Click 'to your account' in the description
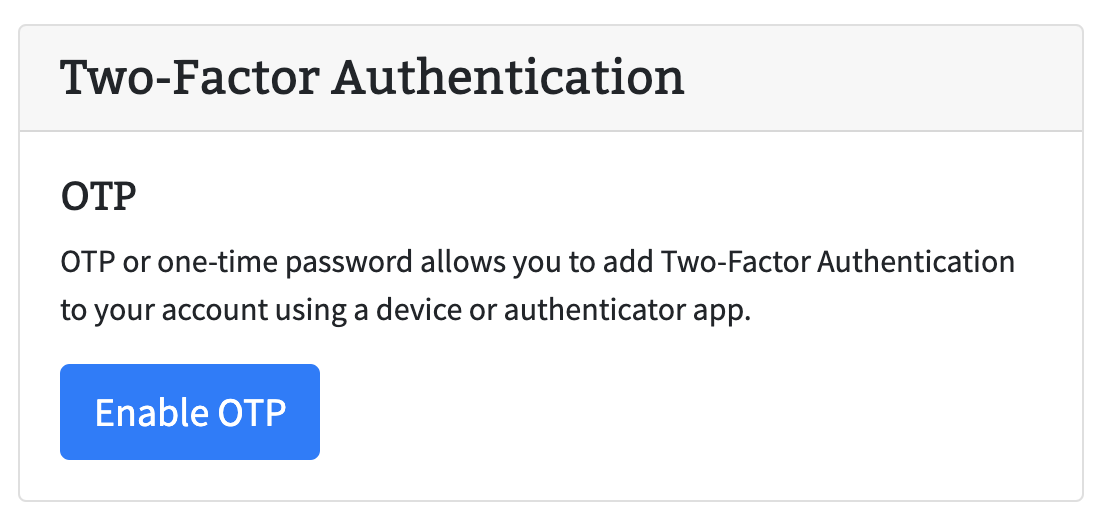The image size is (1096, 514). point(164,310)
